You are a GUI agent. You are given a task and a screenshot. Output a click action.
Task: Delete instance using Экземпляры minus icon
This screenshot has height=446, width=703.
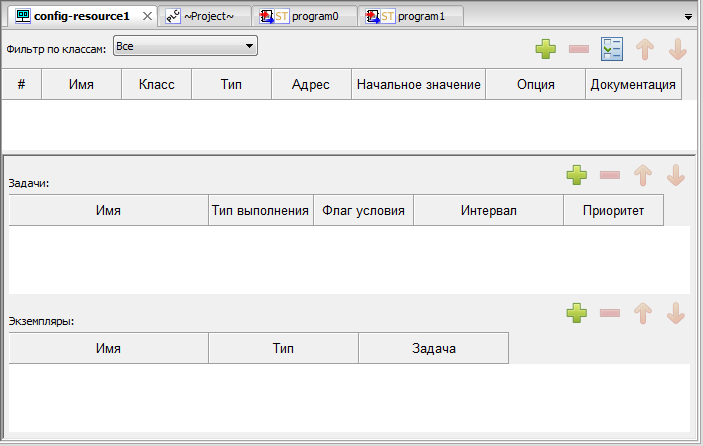point(610,313)
